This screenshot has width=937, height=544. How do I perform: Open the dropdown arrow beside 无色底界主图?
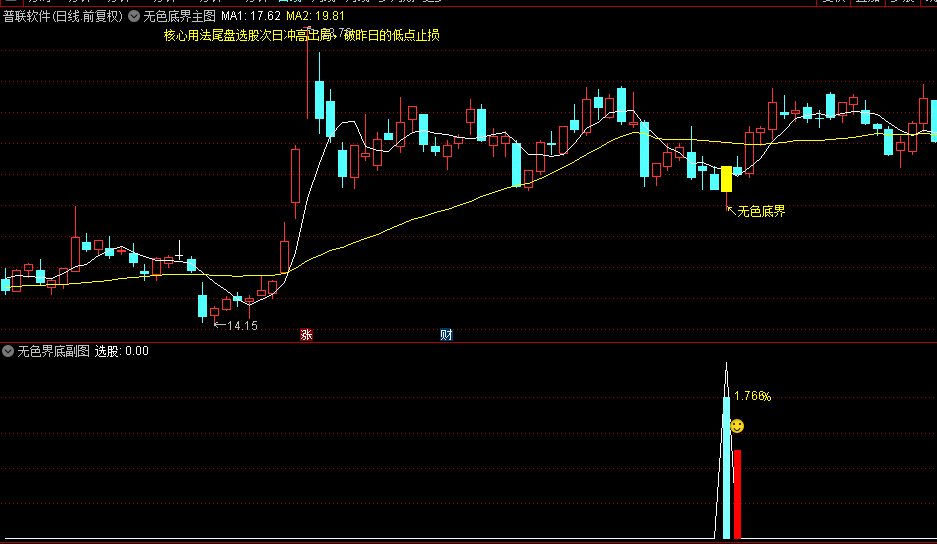click(x=134, y=16)
